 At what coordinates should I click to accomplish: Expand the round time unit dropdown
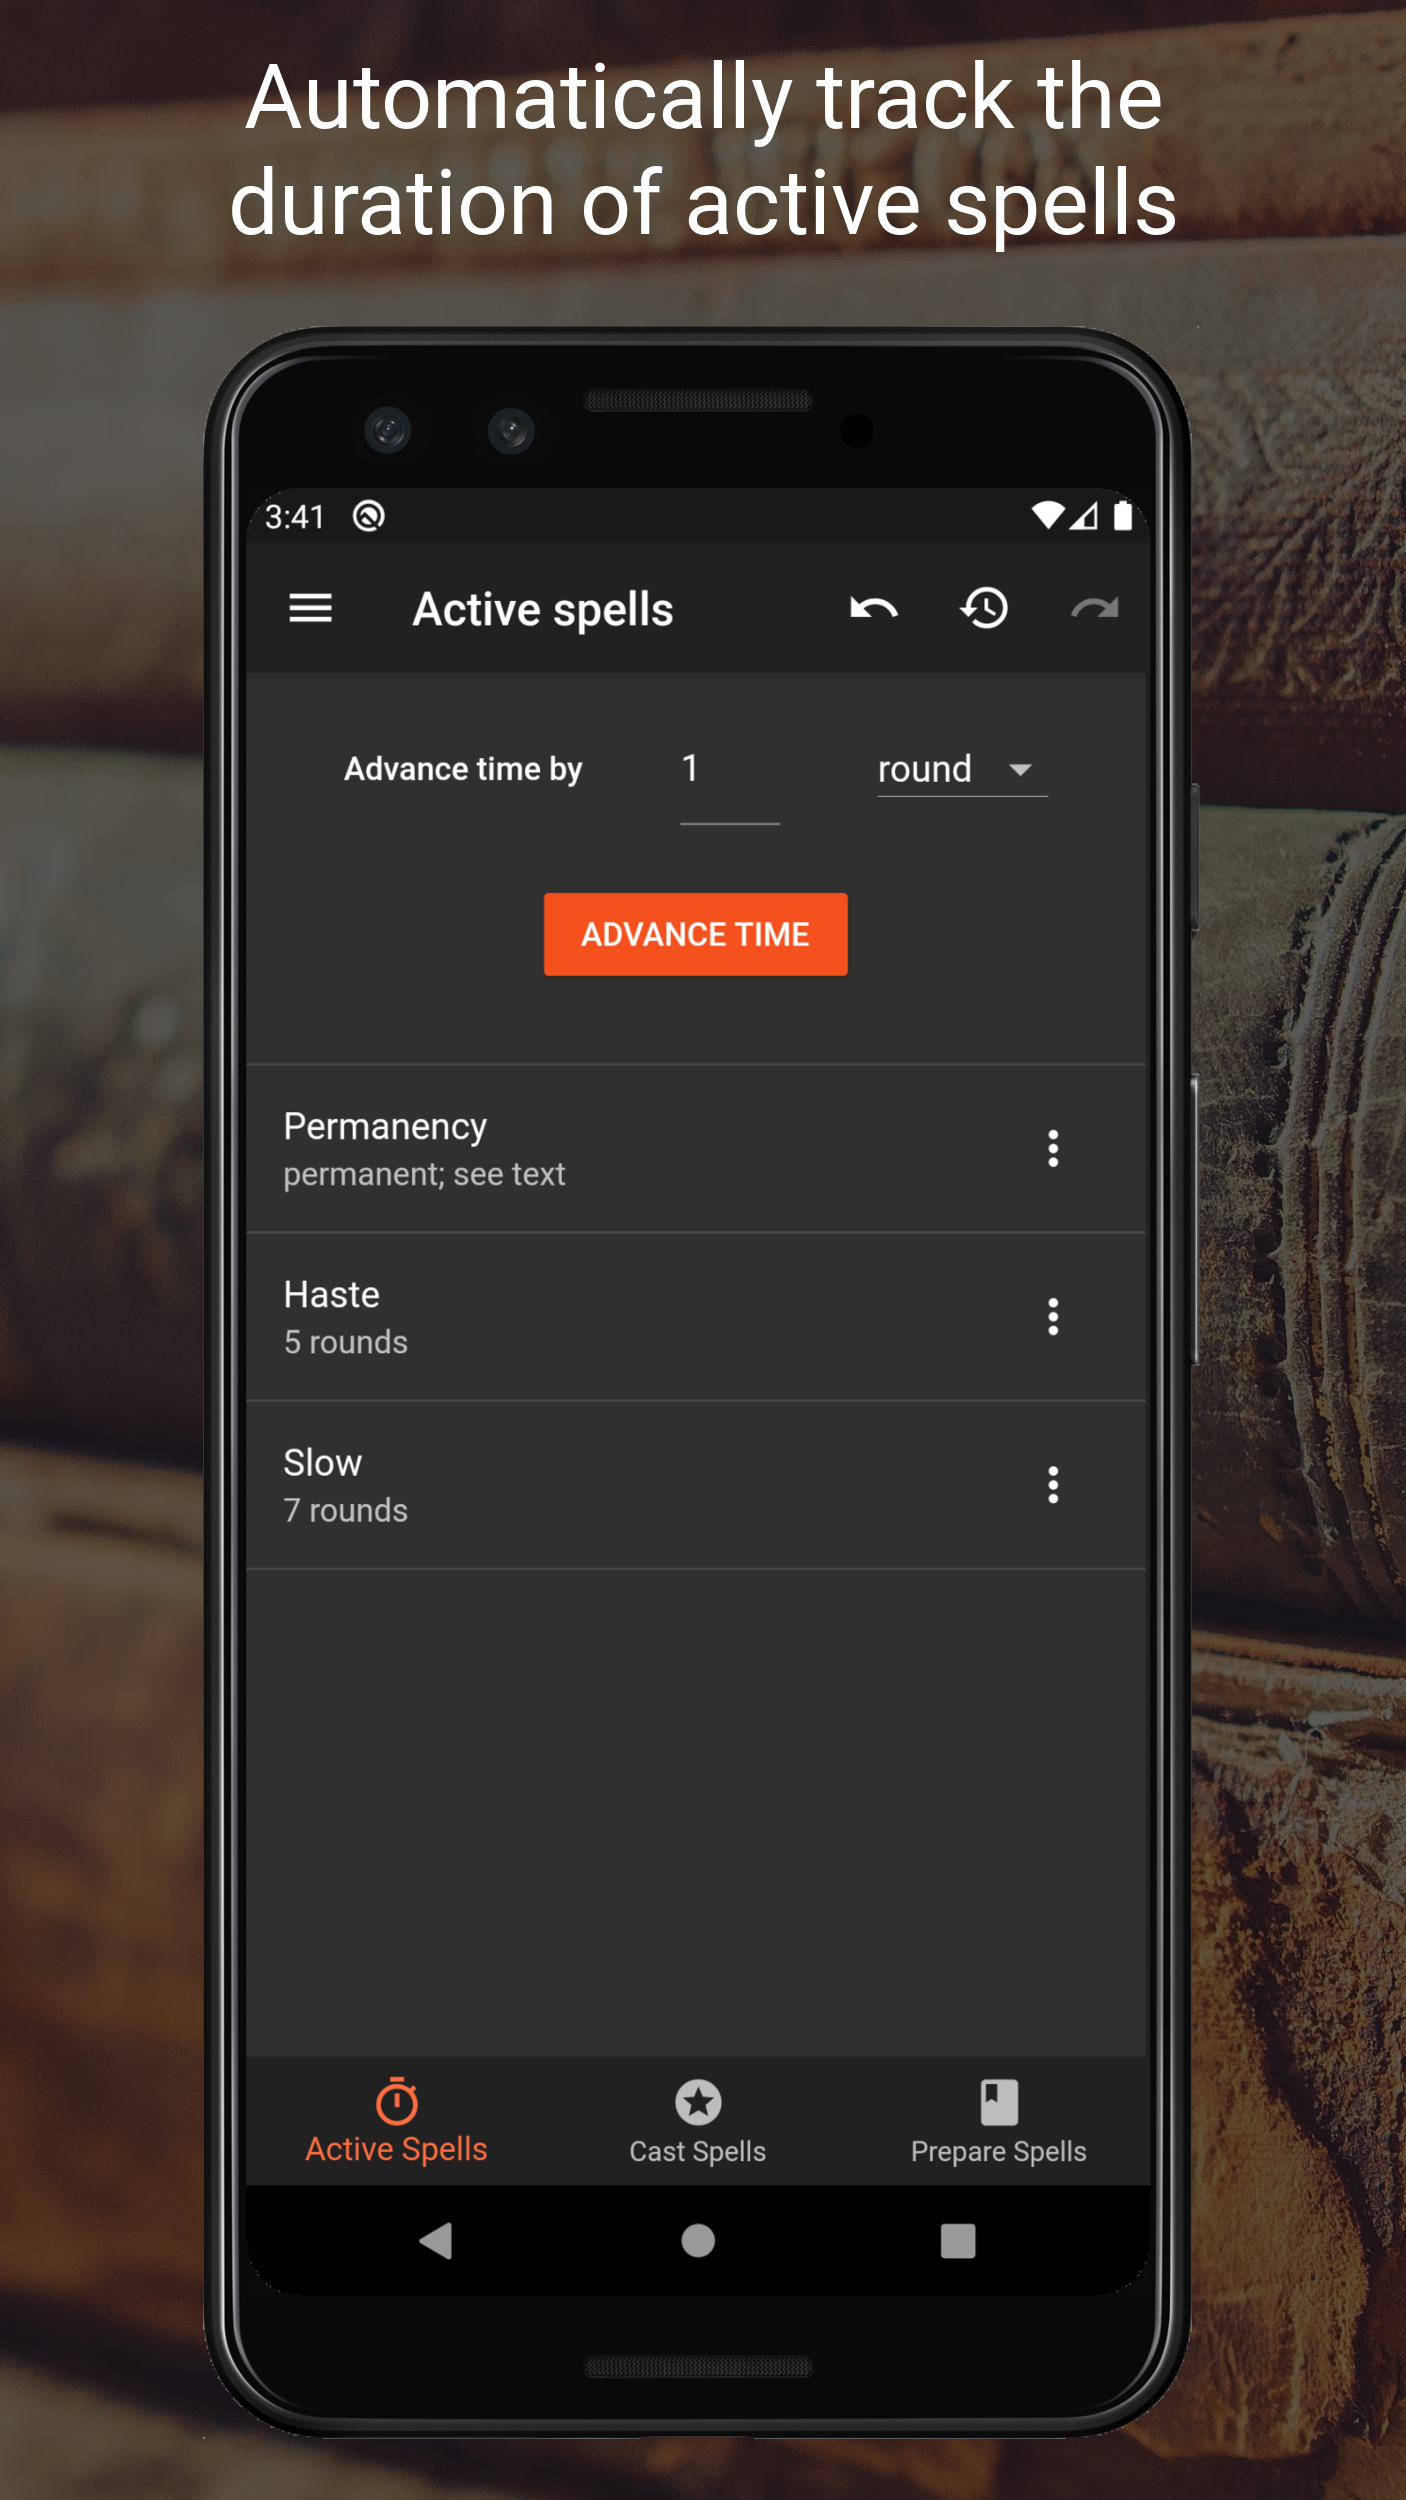962,770
